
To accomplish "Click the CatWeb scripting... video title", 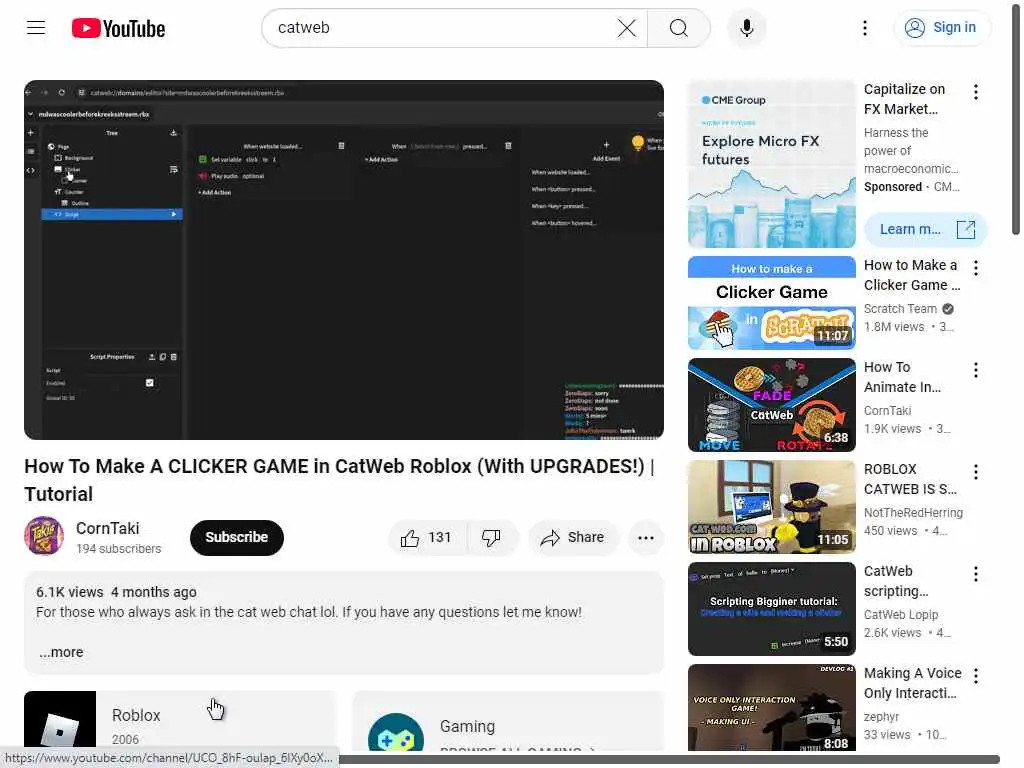I will coord(895,581).
